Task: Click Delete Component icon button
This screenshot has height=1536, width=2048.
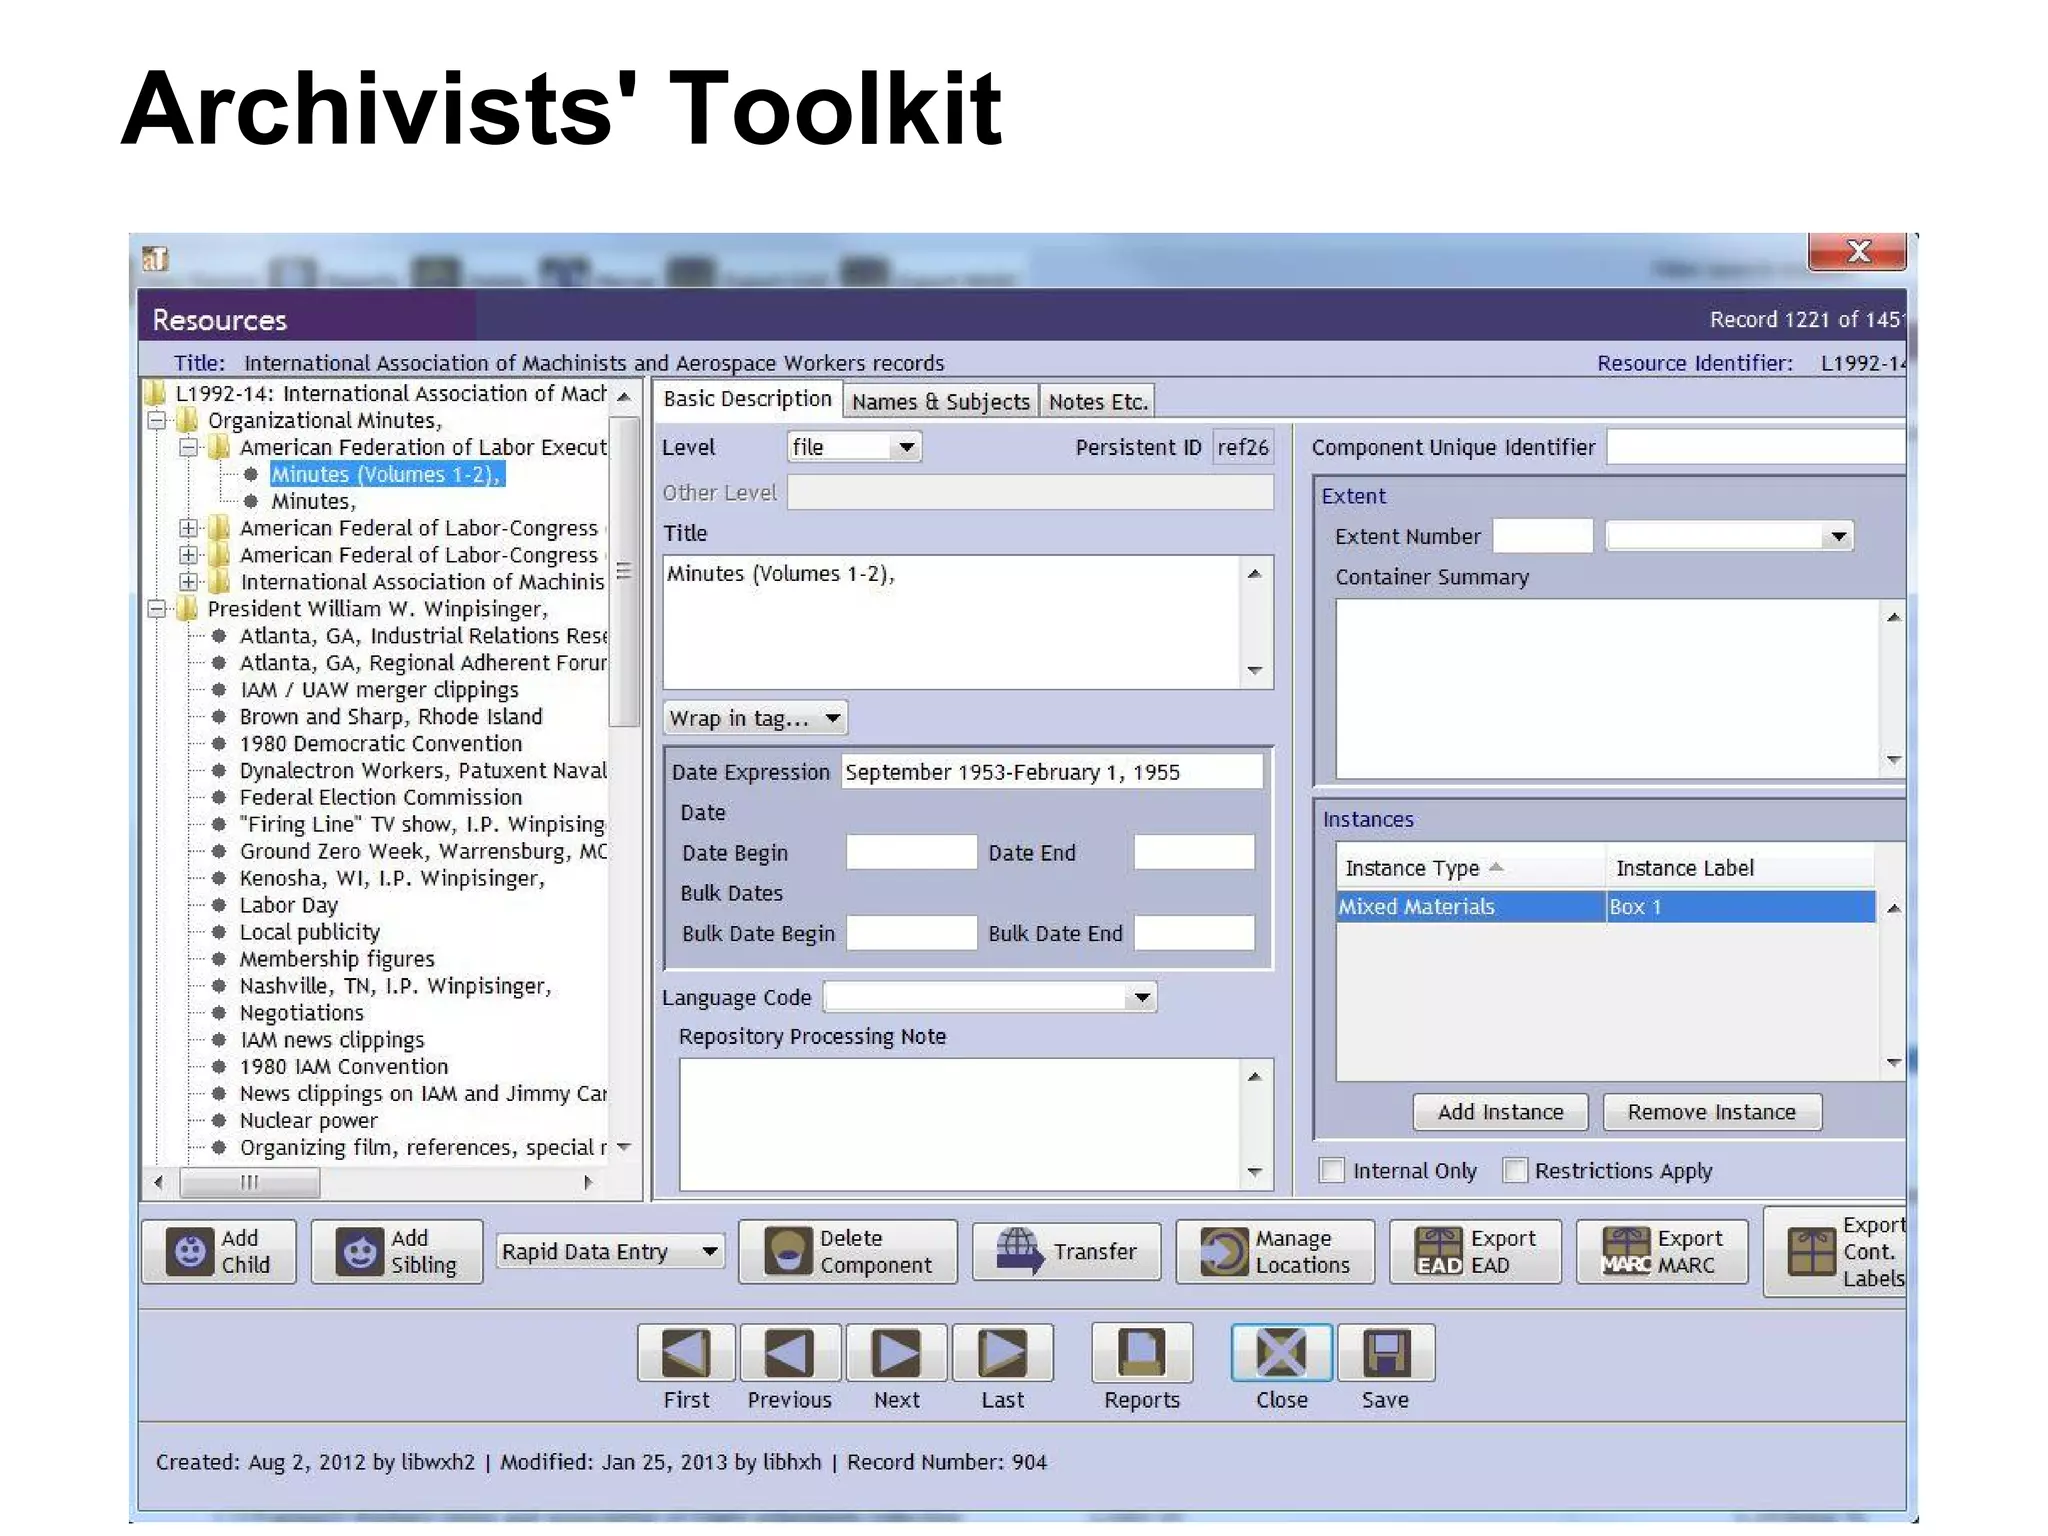Action: [x=787, y=1251]
